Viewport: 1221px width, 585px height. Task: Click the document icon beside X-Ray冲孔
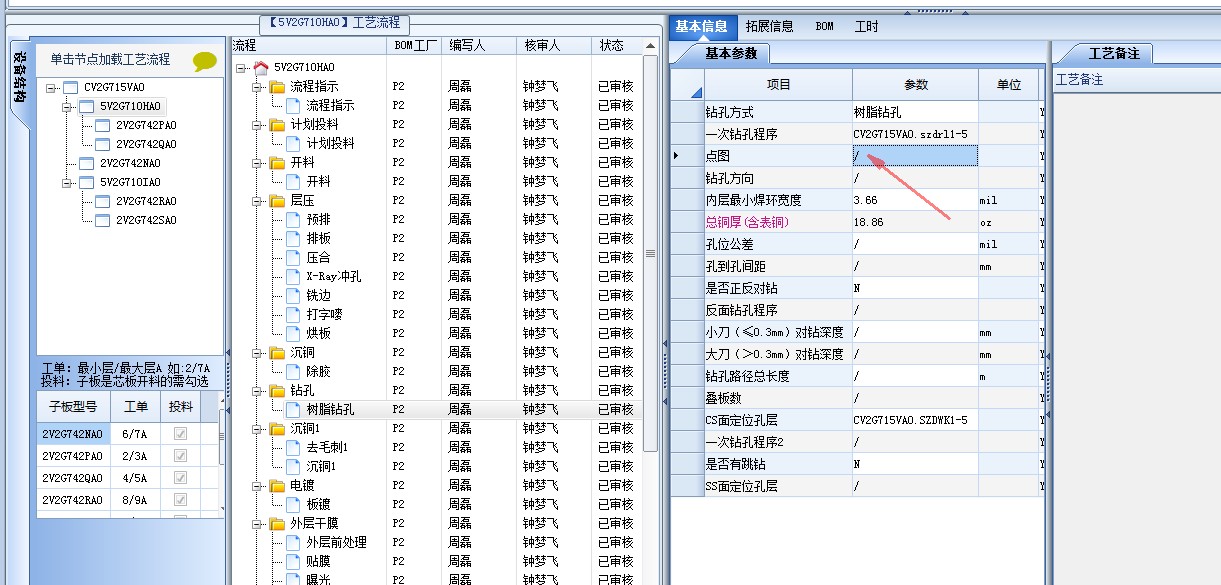pyautogui.click(x=293, y=276)
